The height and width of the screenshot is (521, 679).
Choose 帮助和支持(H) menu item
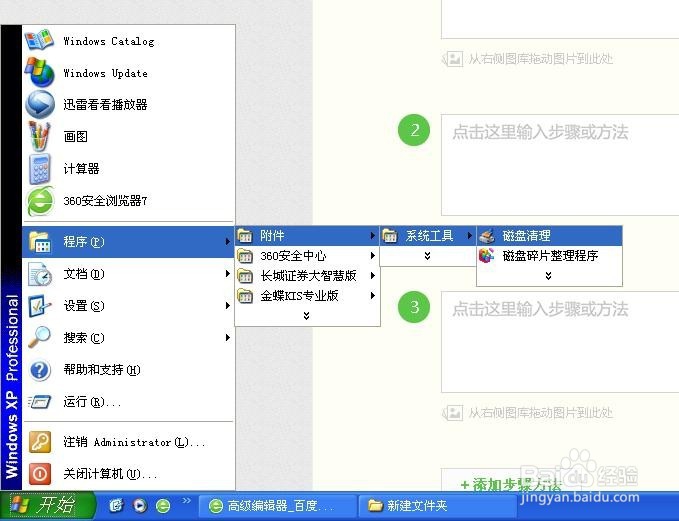128,370
